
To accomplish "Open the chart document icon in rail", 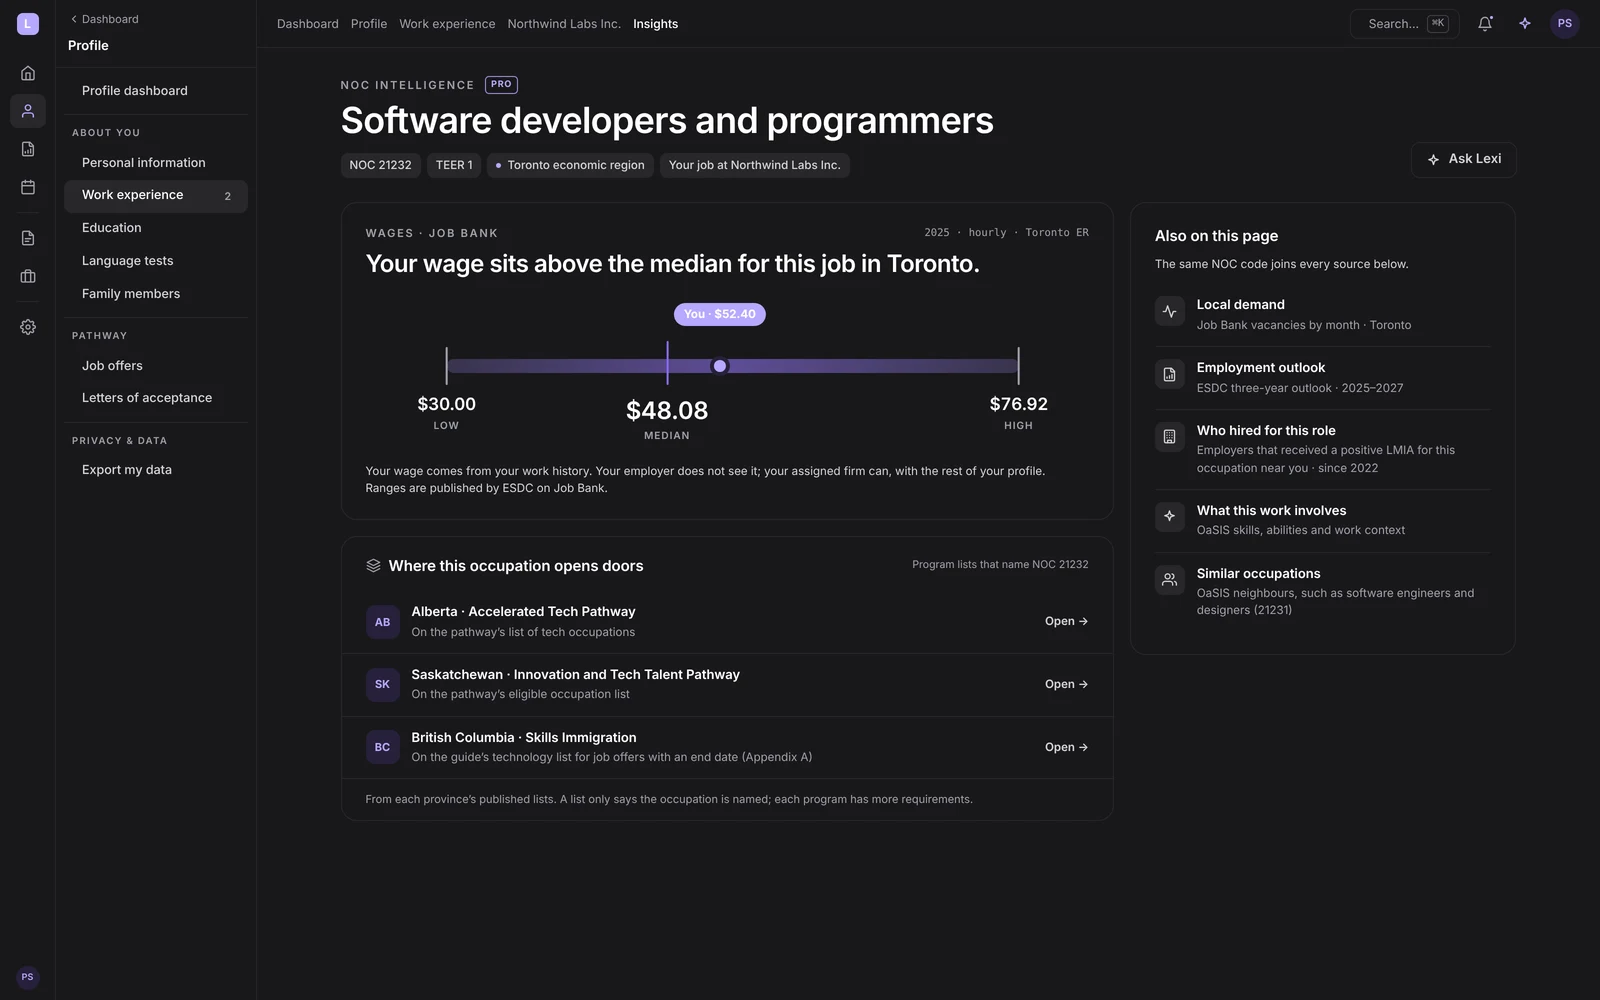I will coord(28,149).
